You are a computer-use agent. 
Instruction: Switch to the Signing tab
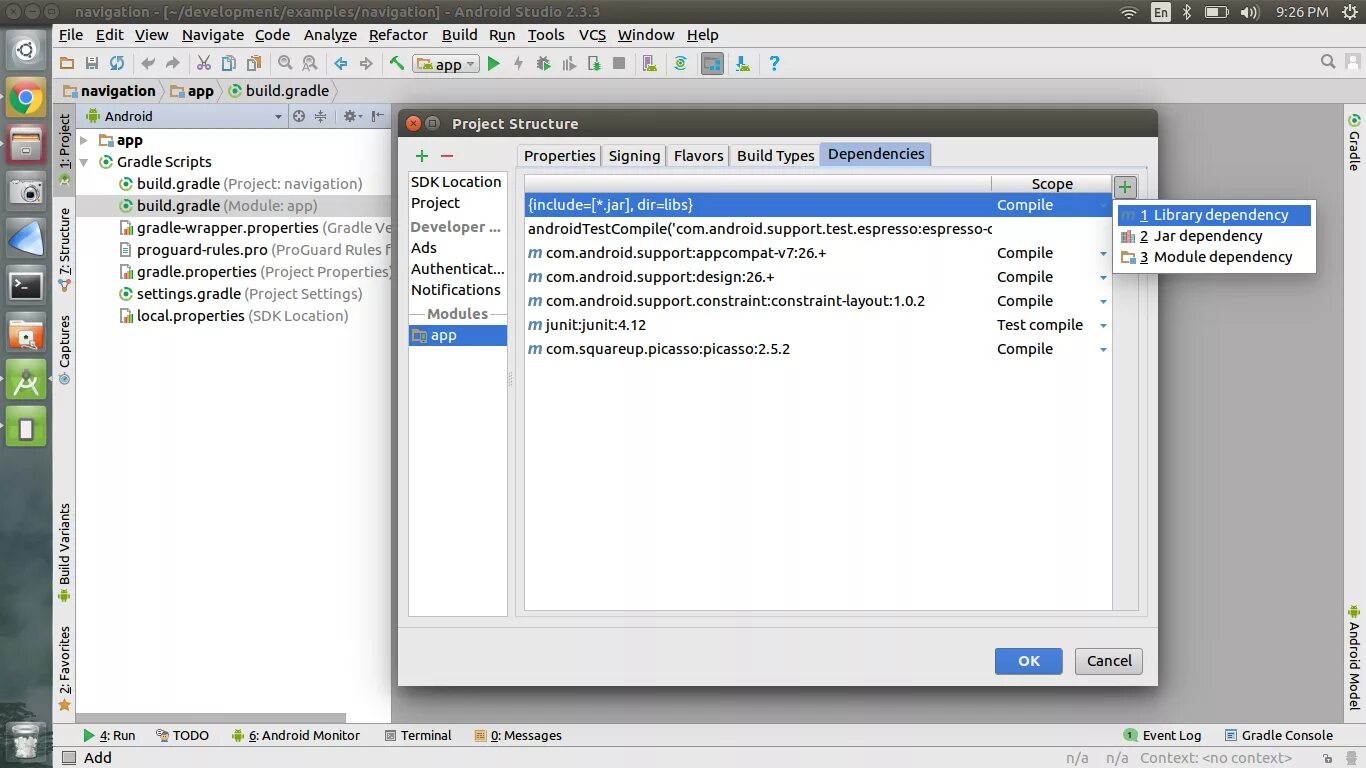click(634, 155)
